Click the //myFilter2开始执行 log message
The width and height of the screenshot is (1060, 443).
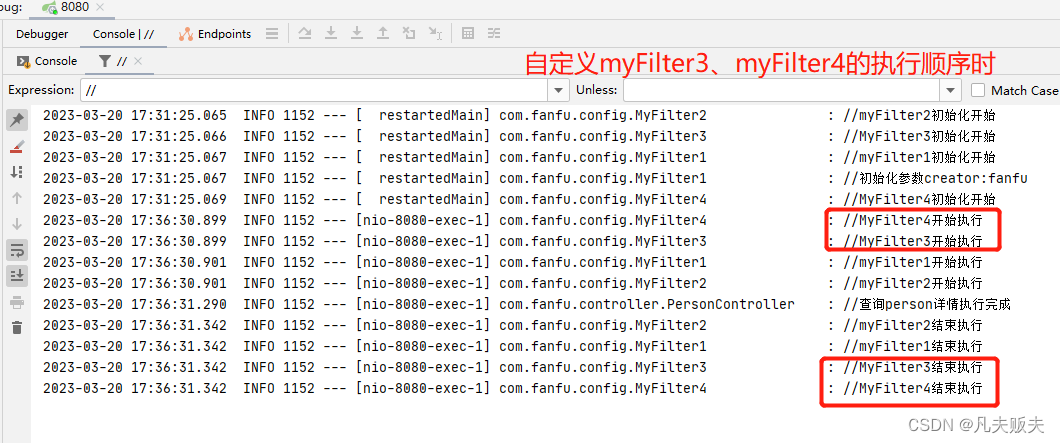click(913, 283)
